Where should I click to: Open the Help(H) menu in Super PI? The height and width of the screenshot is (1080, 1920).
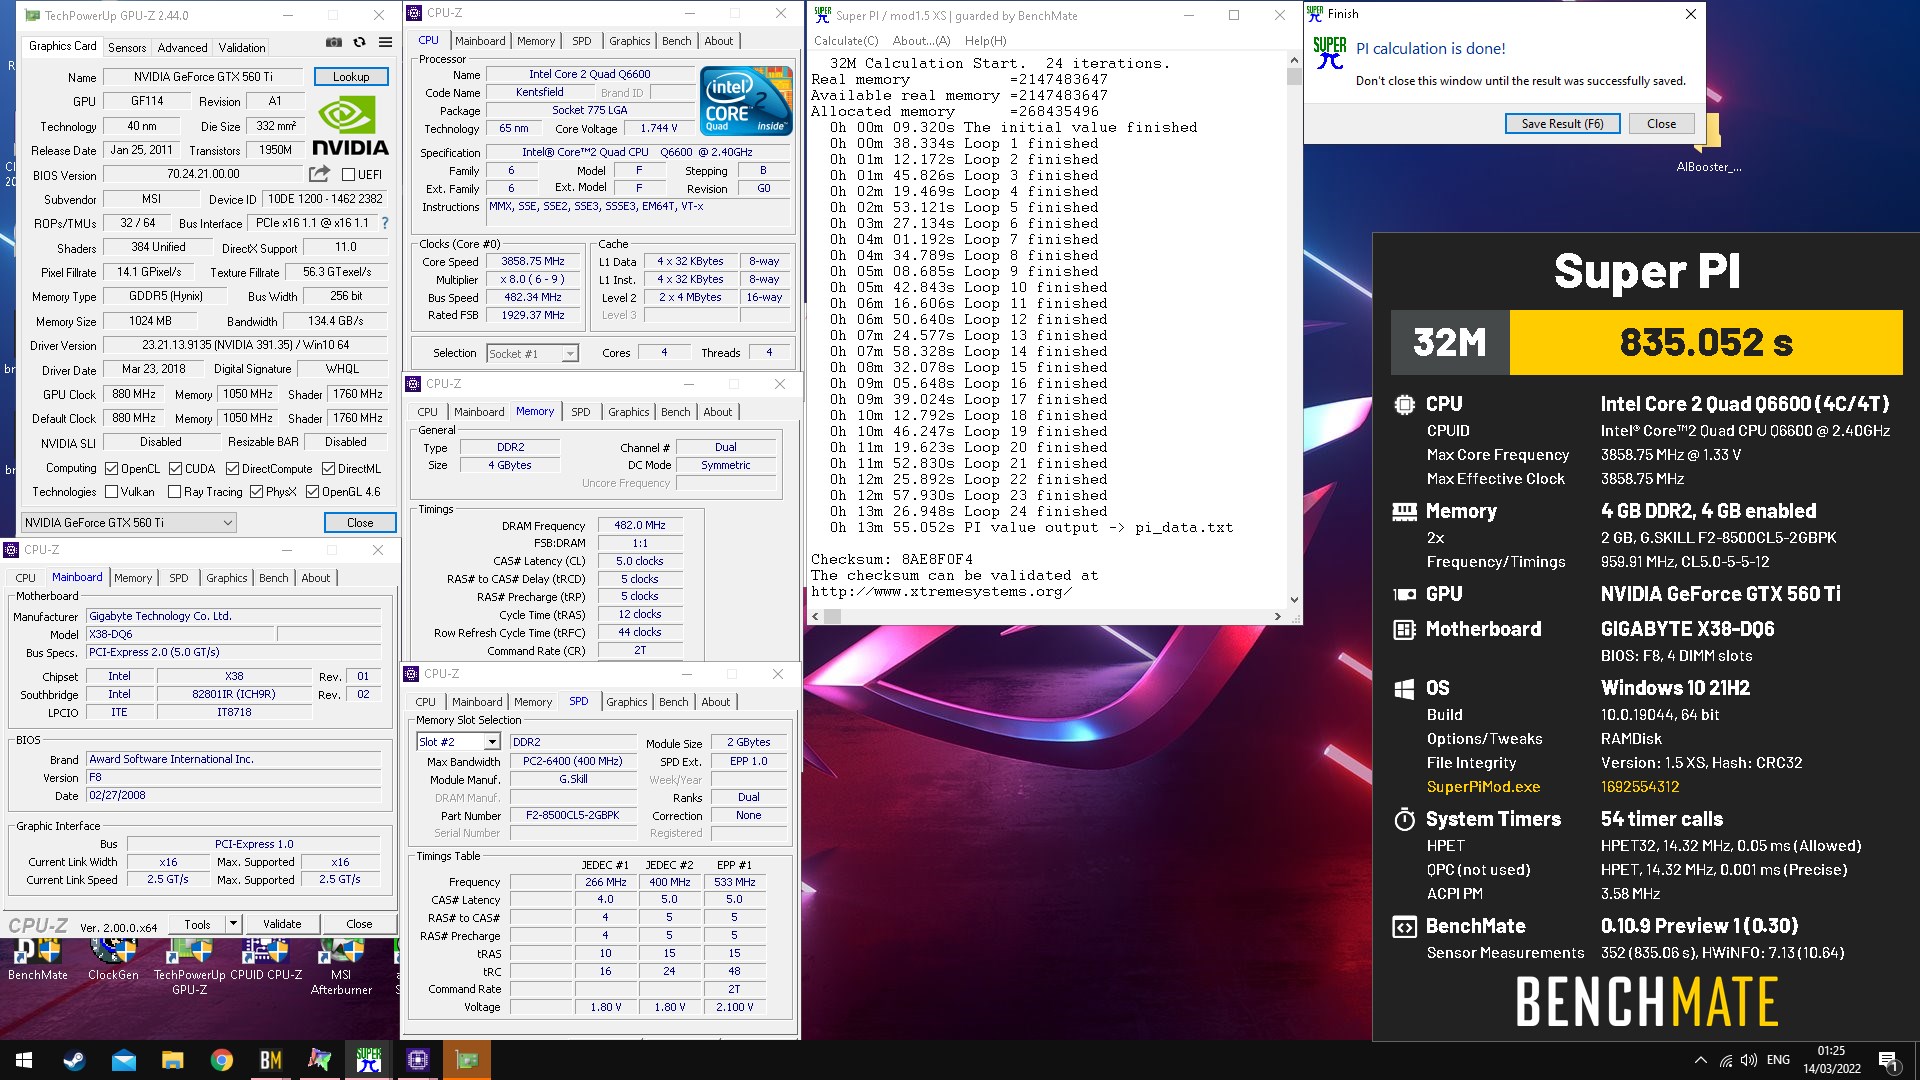click(986, 41)
